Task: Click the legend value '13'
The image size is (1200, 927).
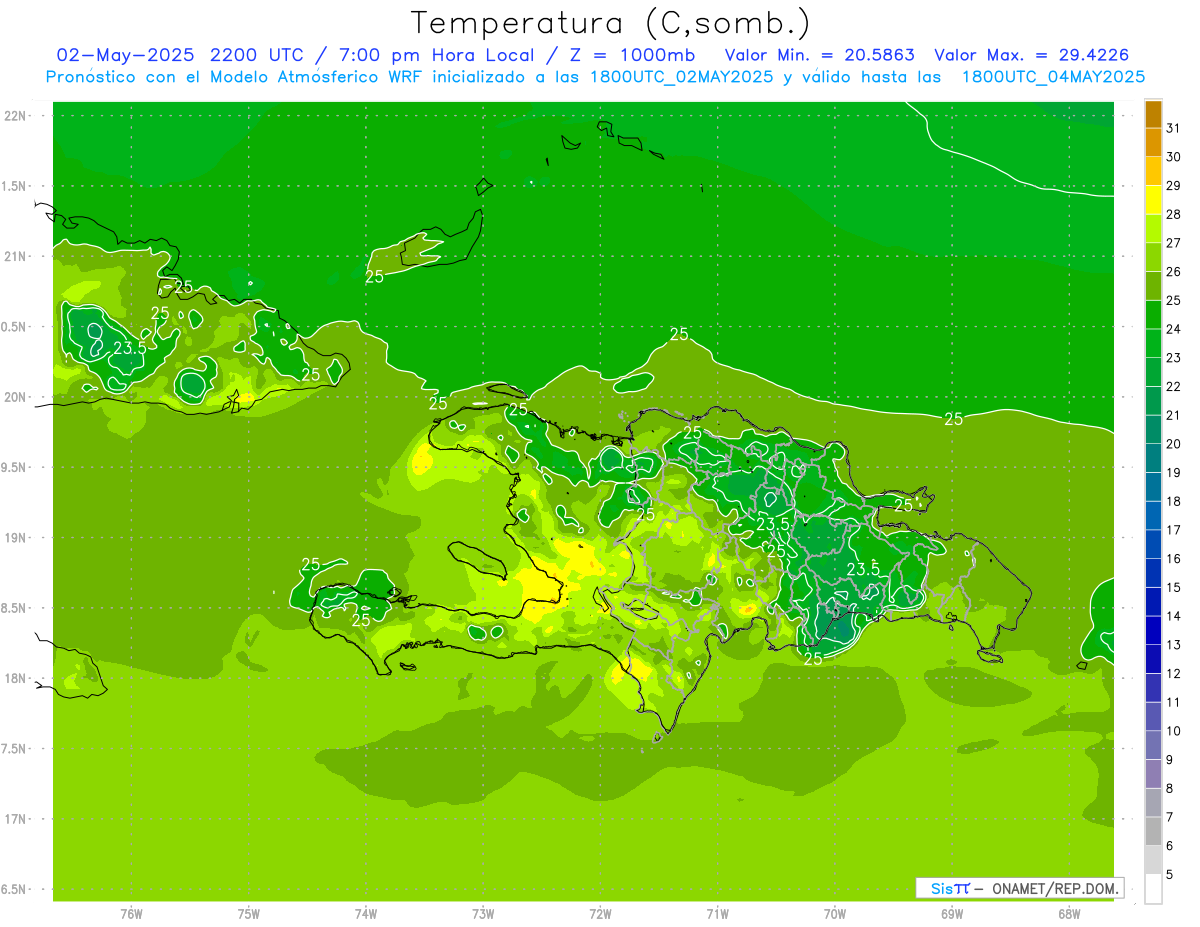Action: (x=1173, y=645)
